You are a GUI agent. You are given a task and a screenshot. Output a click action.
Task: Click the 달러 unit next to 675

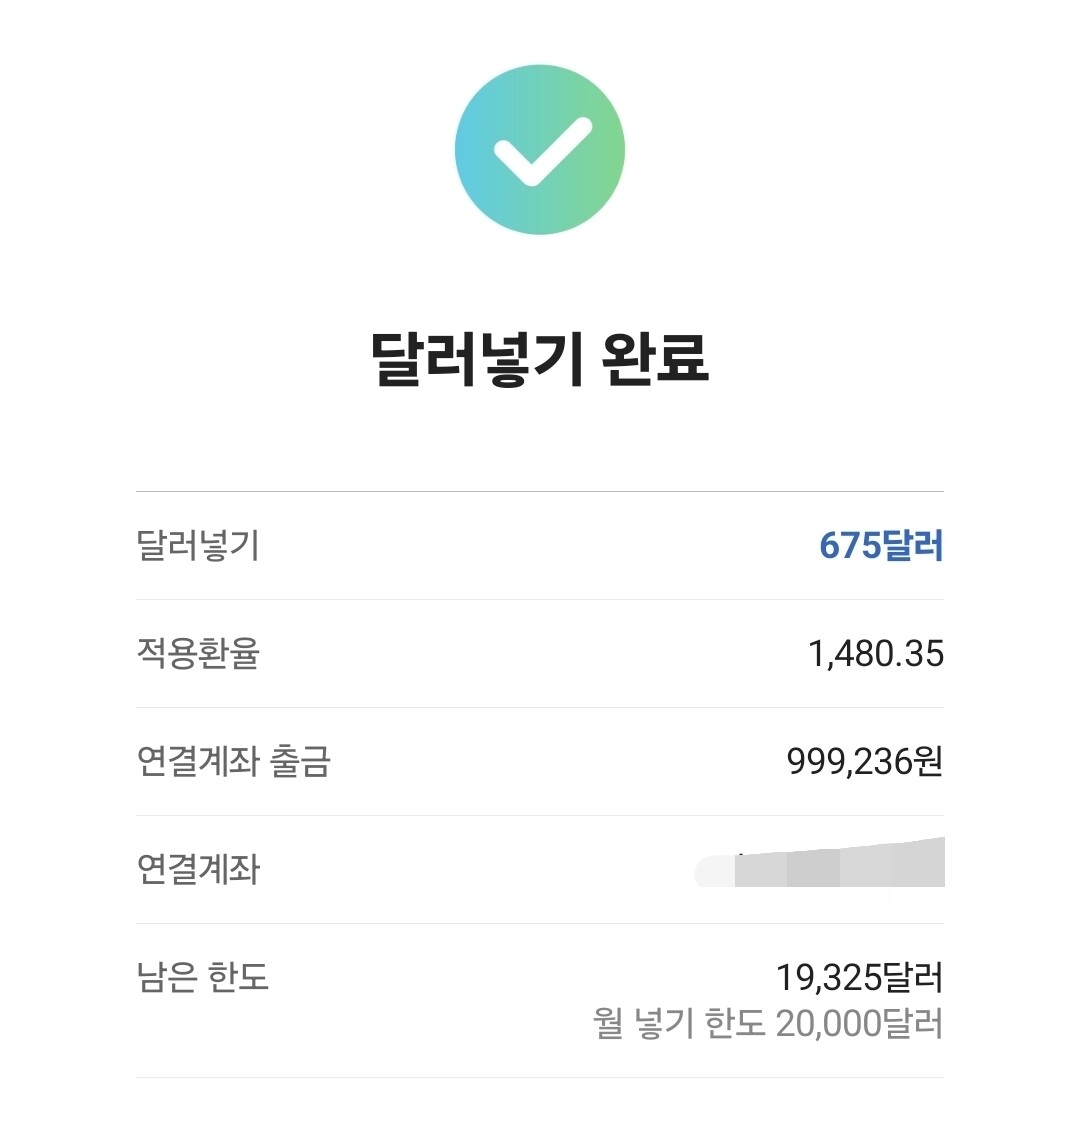click(913, 546)
